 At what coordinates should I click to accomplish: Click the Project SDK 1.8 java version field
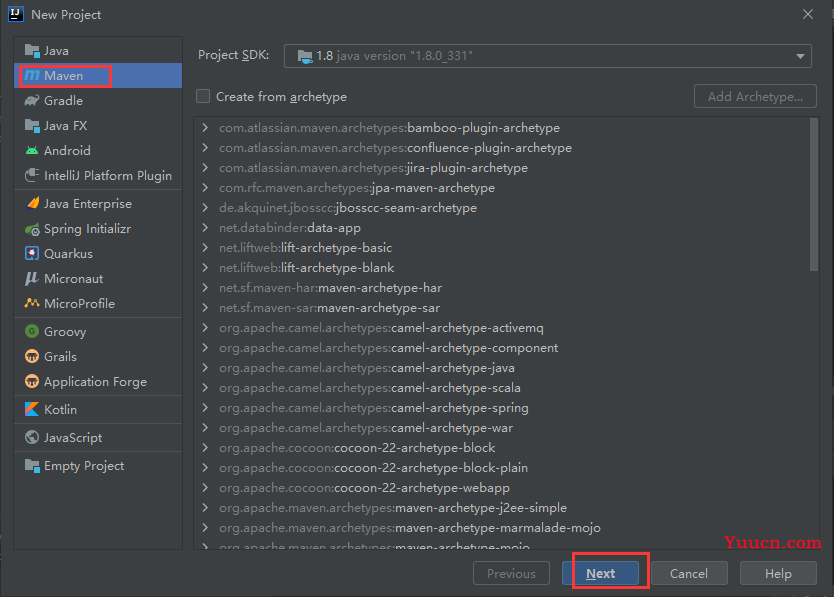pos(547,56)
